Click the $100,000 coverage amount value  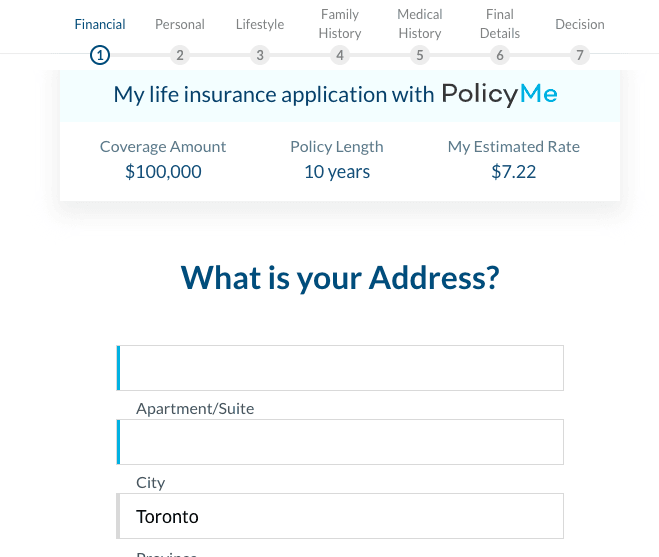pos(163,172)
